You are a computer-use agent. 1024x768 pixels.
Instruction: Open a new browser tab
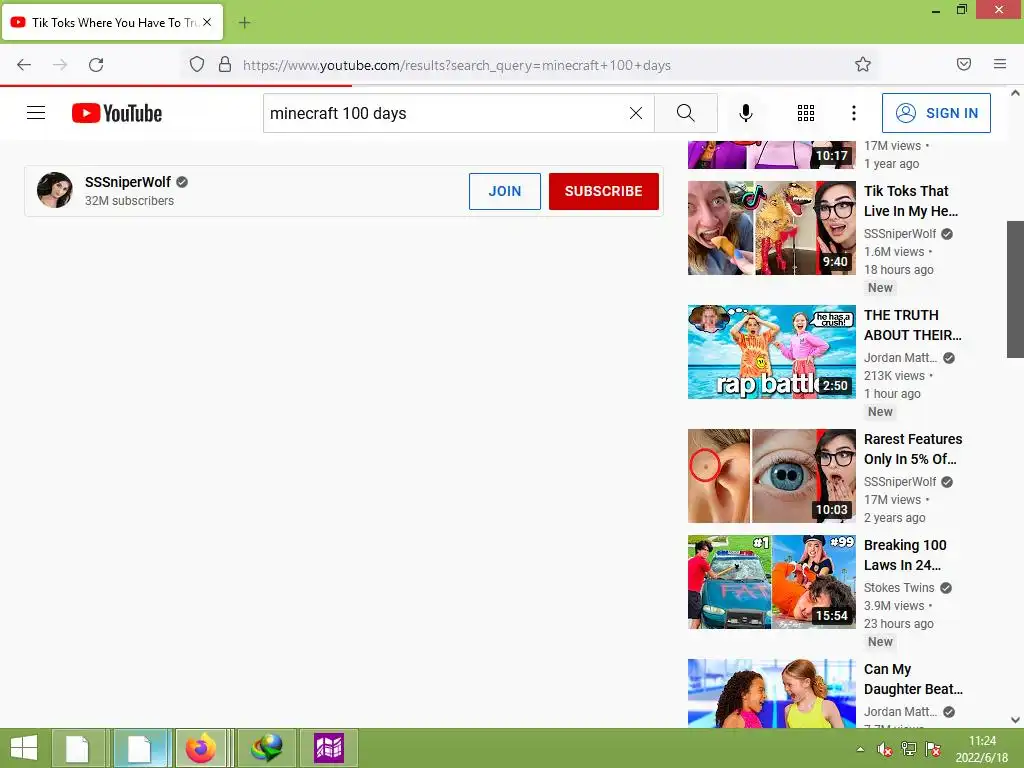(244, 23)
